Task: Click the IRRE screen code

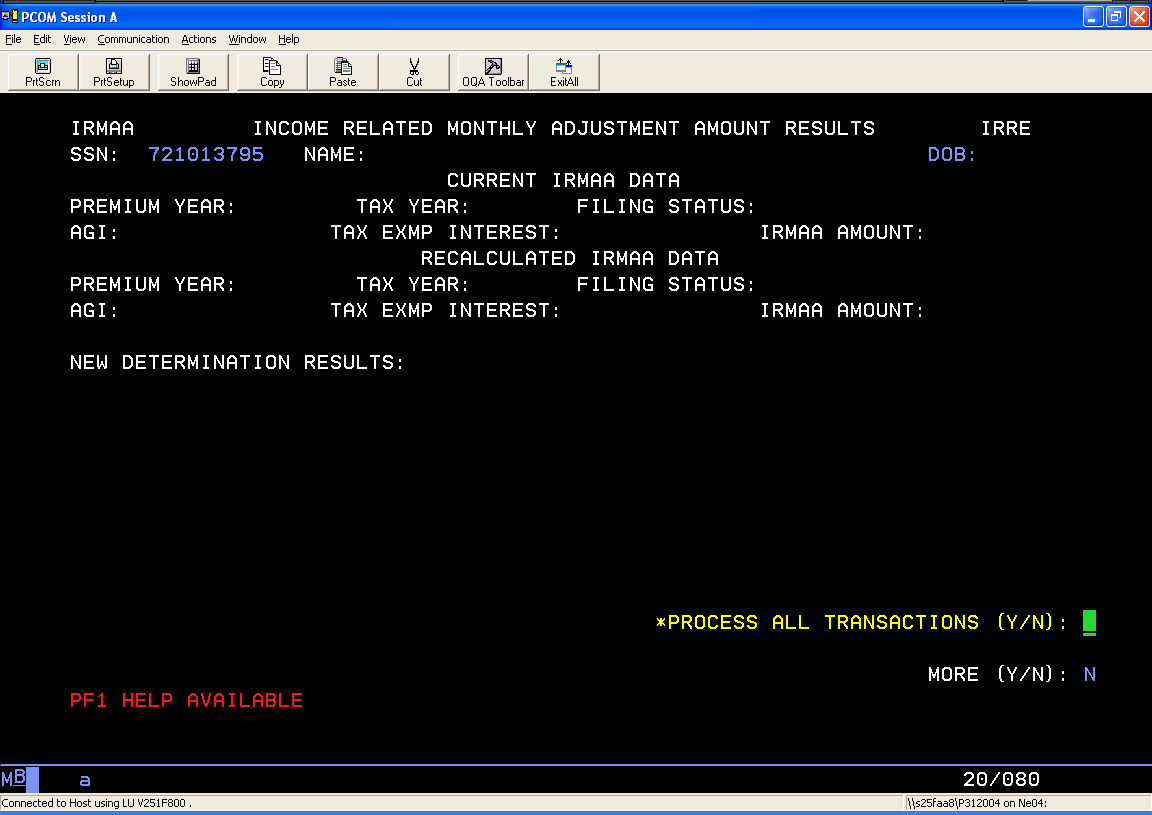Action: tap(1006, 129)
